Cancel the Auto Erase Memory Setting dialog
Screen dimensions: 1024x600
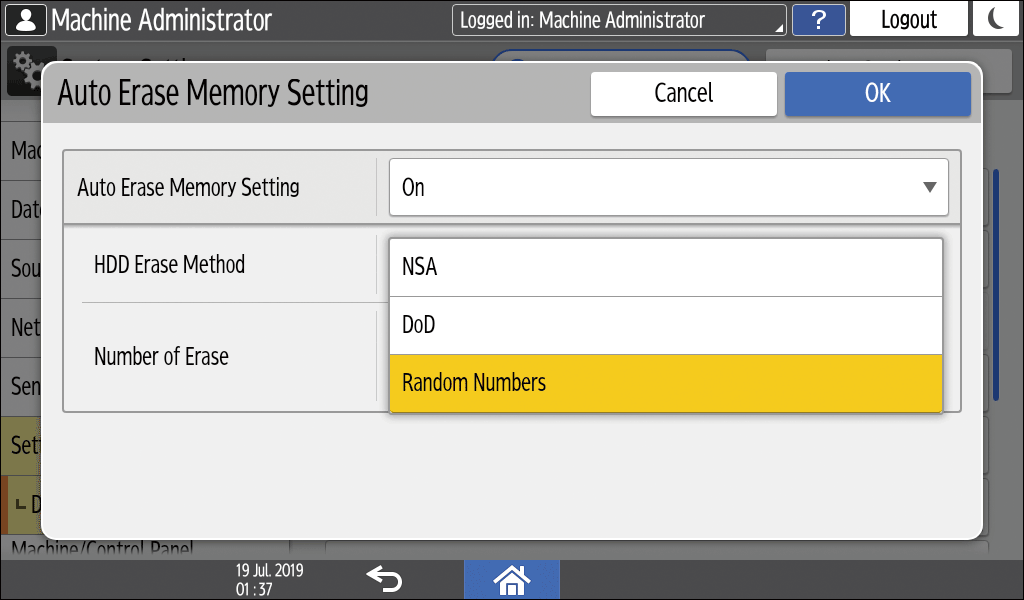(683, 93)
